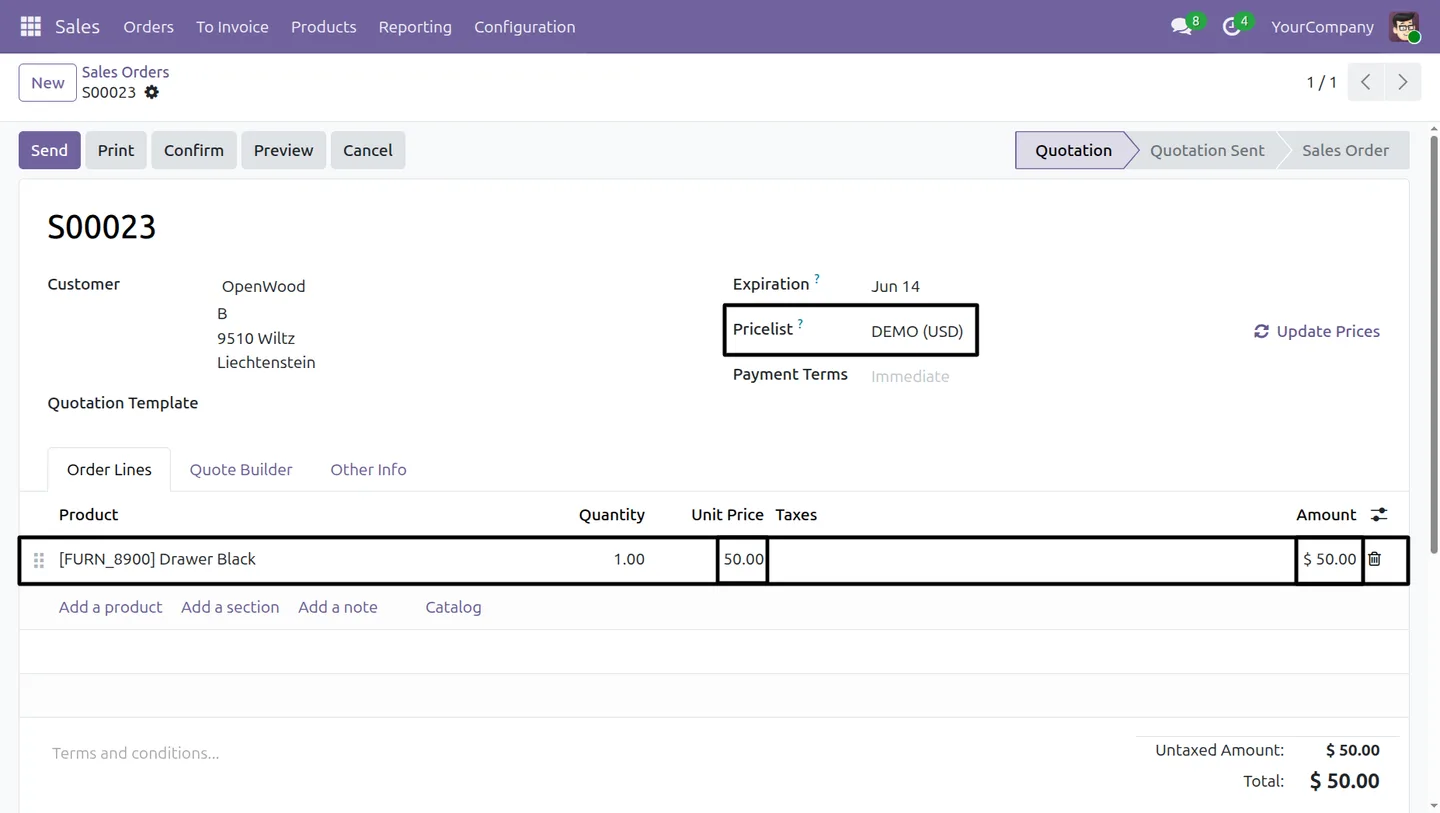Click the Quantity column header
Image resolution: width=1440 pixels, height=813 pixels.
[611, 515]
